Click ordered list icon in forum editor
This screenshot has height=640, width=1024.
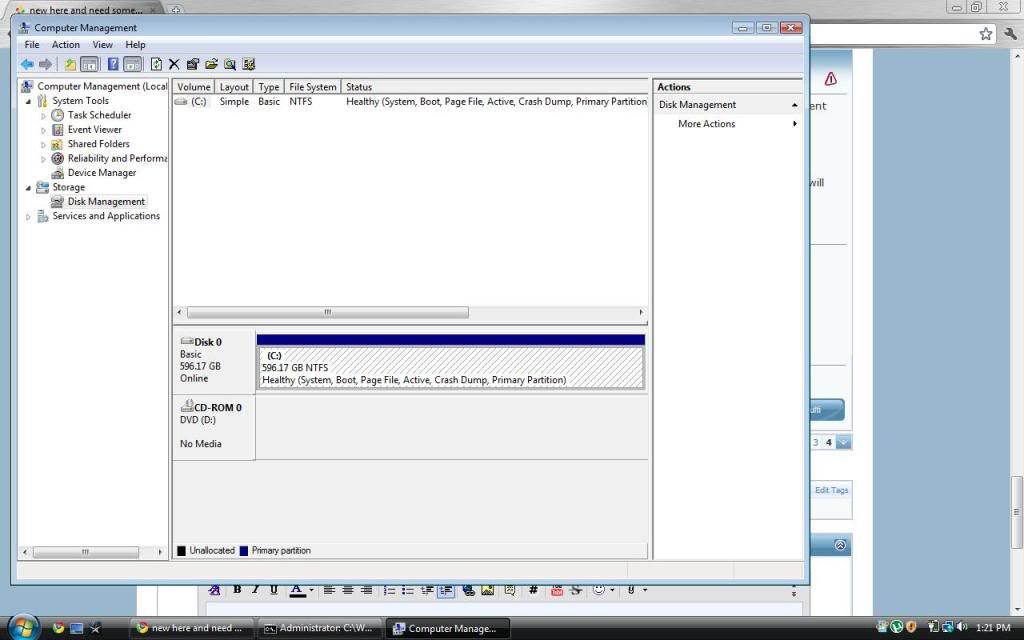(389, 590)
